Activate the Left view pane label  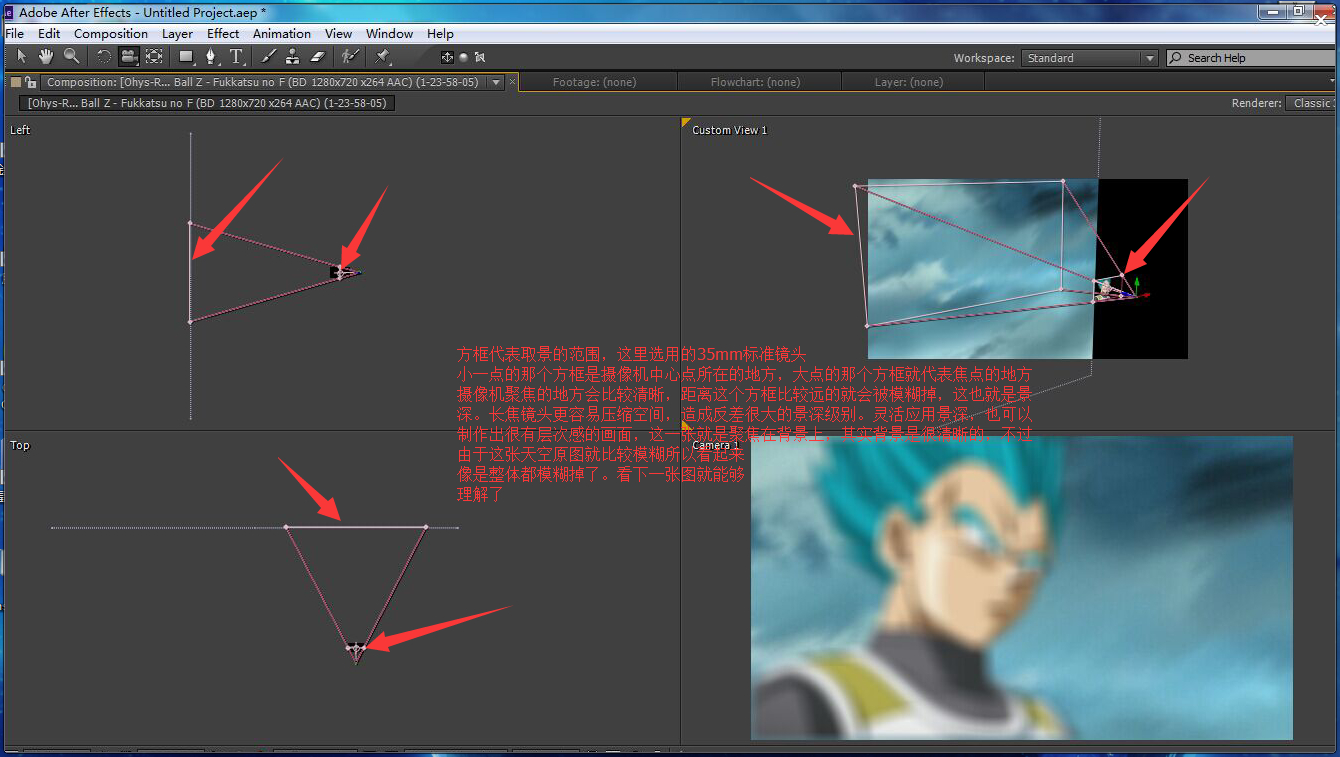pos(20,130)
